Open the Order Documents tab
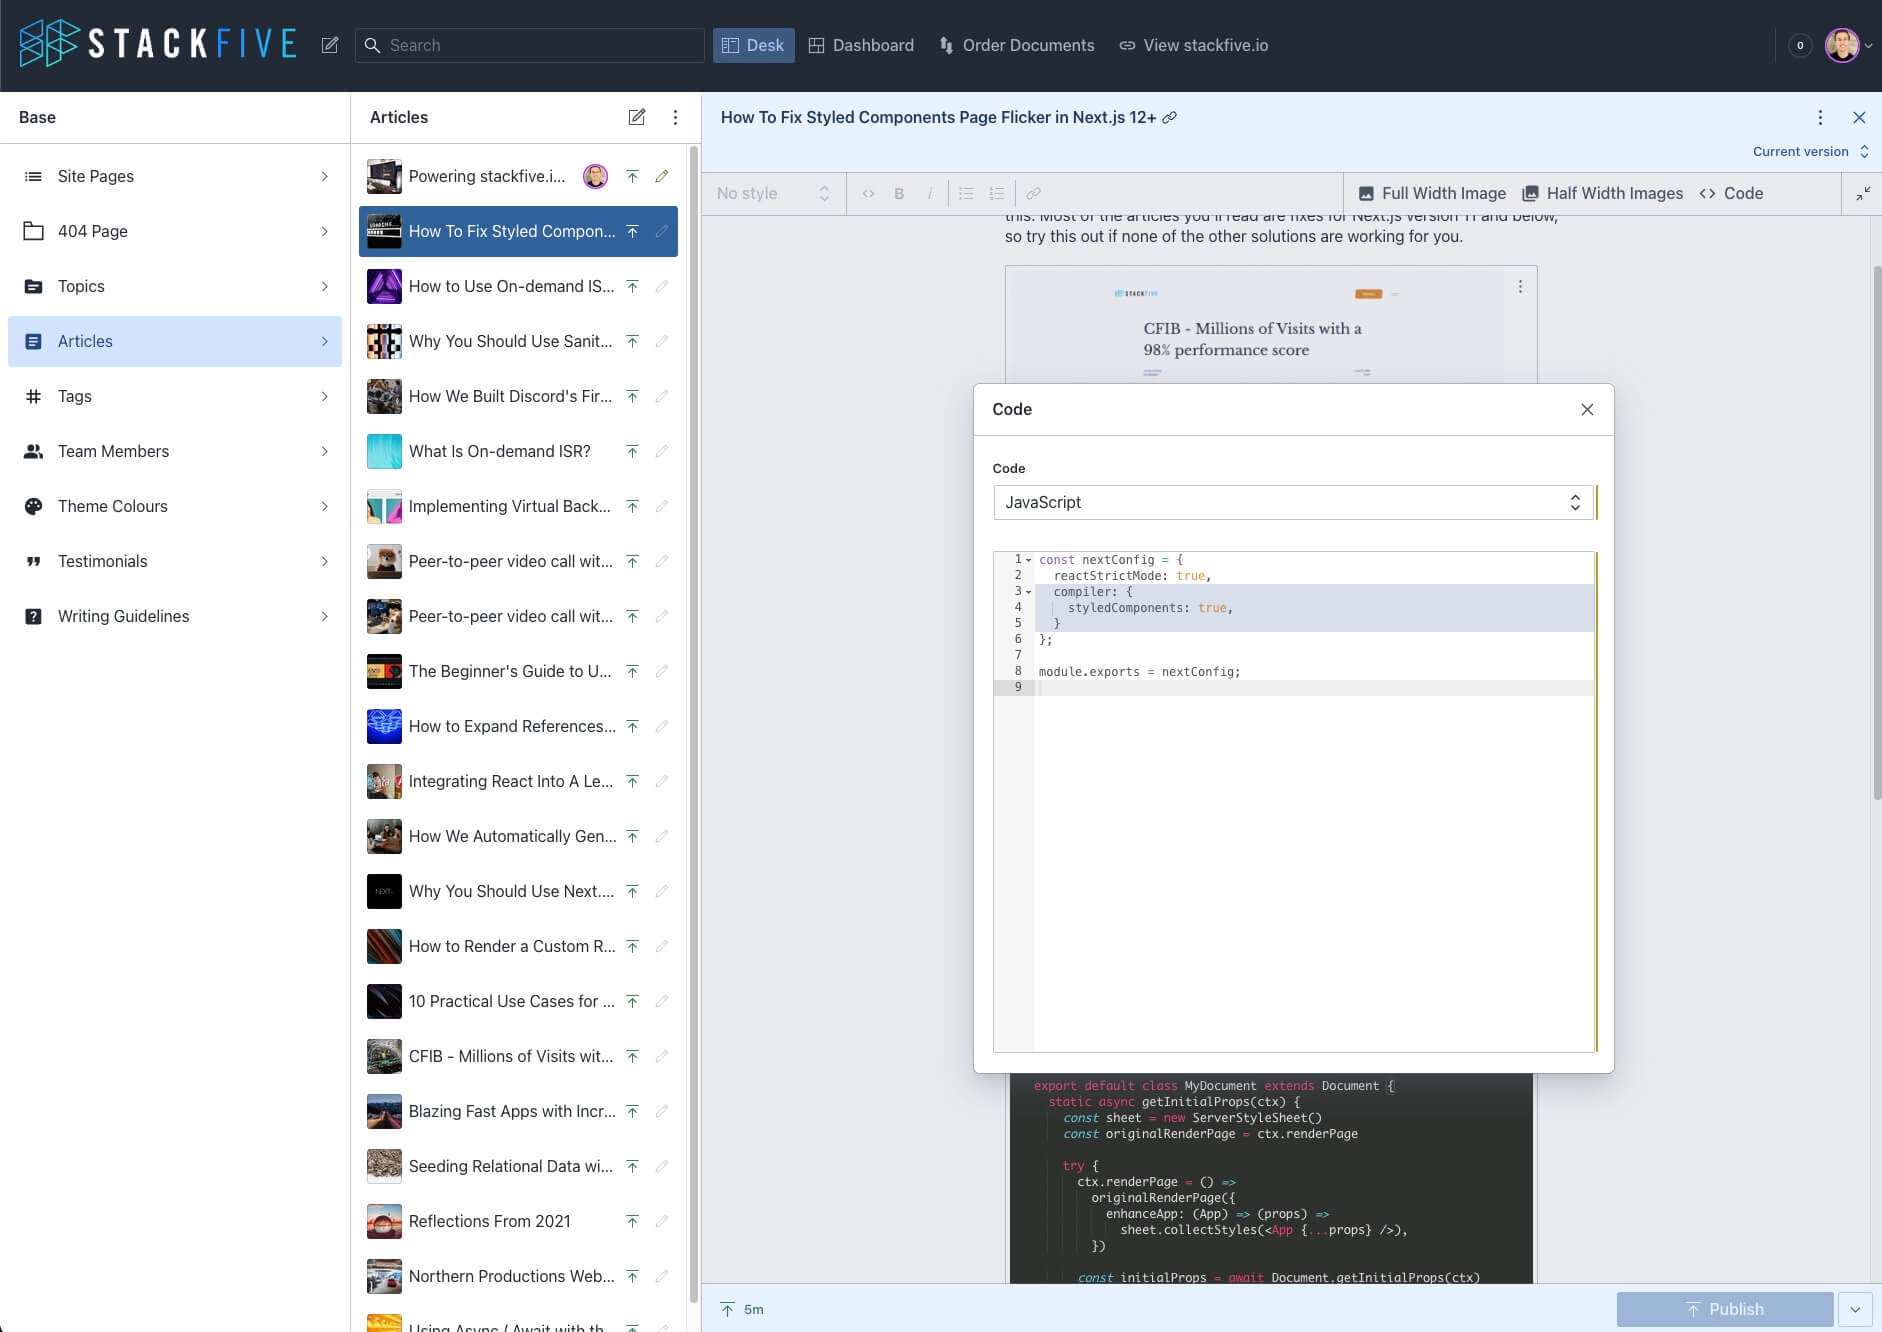The image size is (1882, 1332). tap(1017, 45)
